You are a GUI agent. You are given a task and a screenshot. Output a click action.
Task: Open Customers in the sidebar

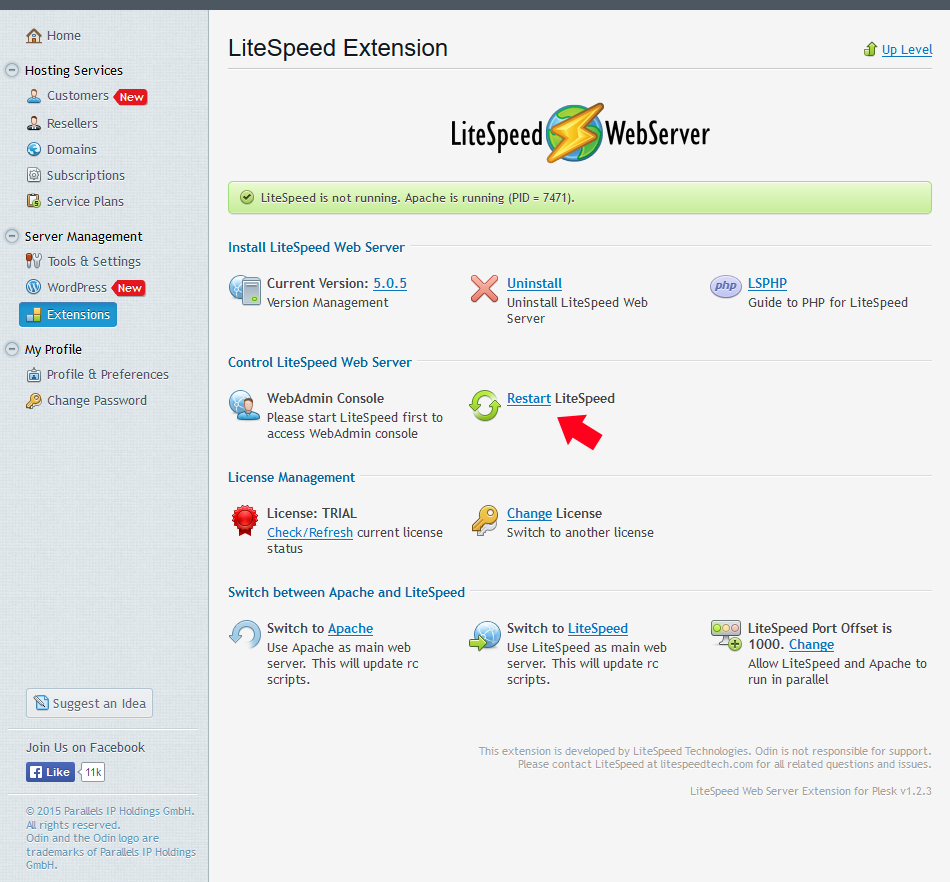[x=78, y=96]
